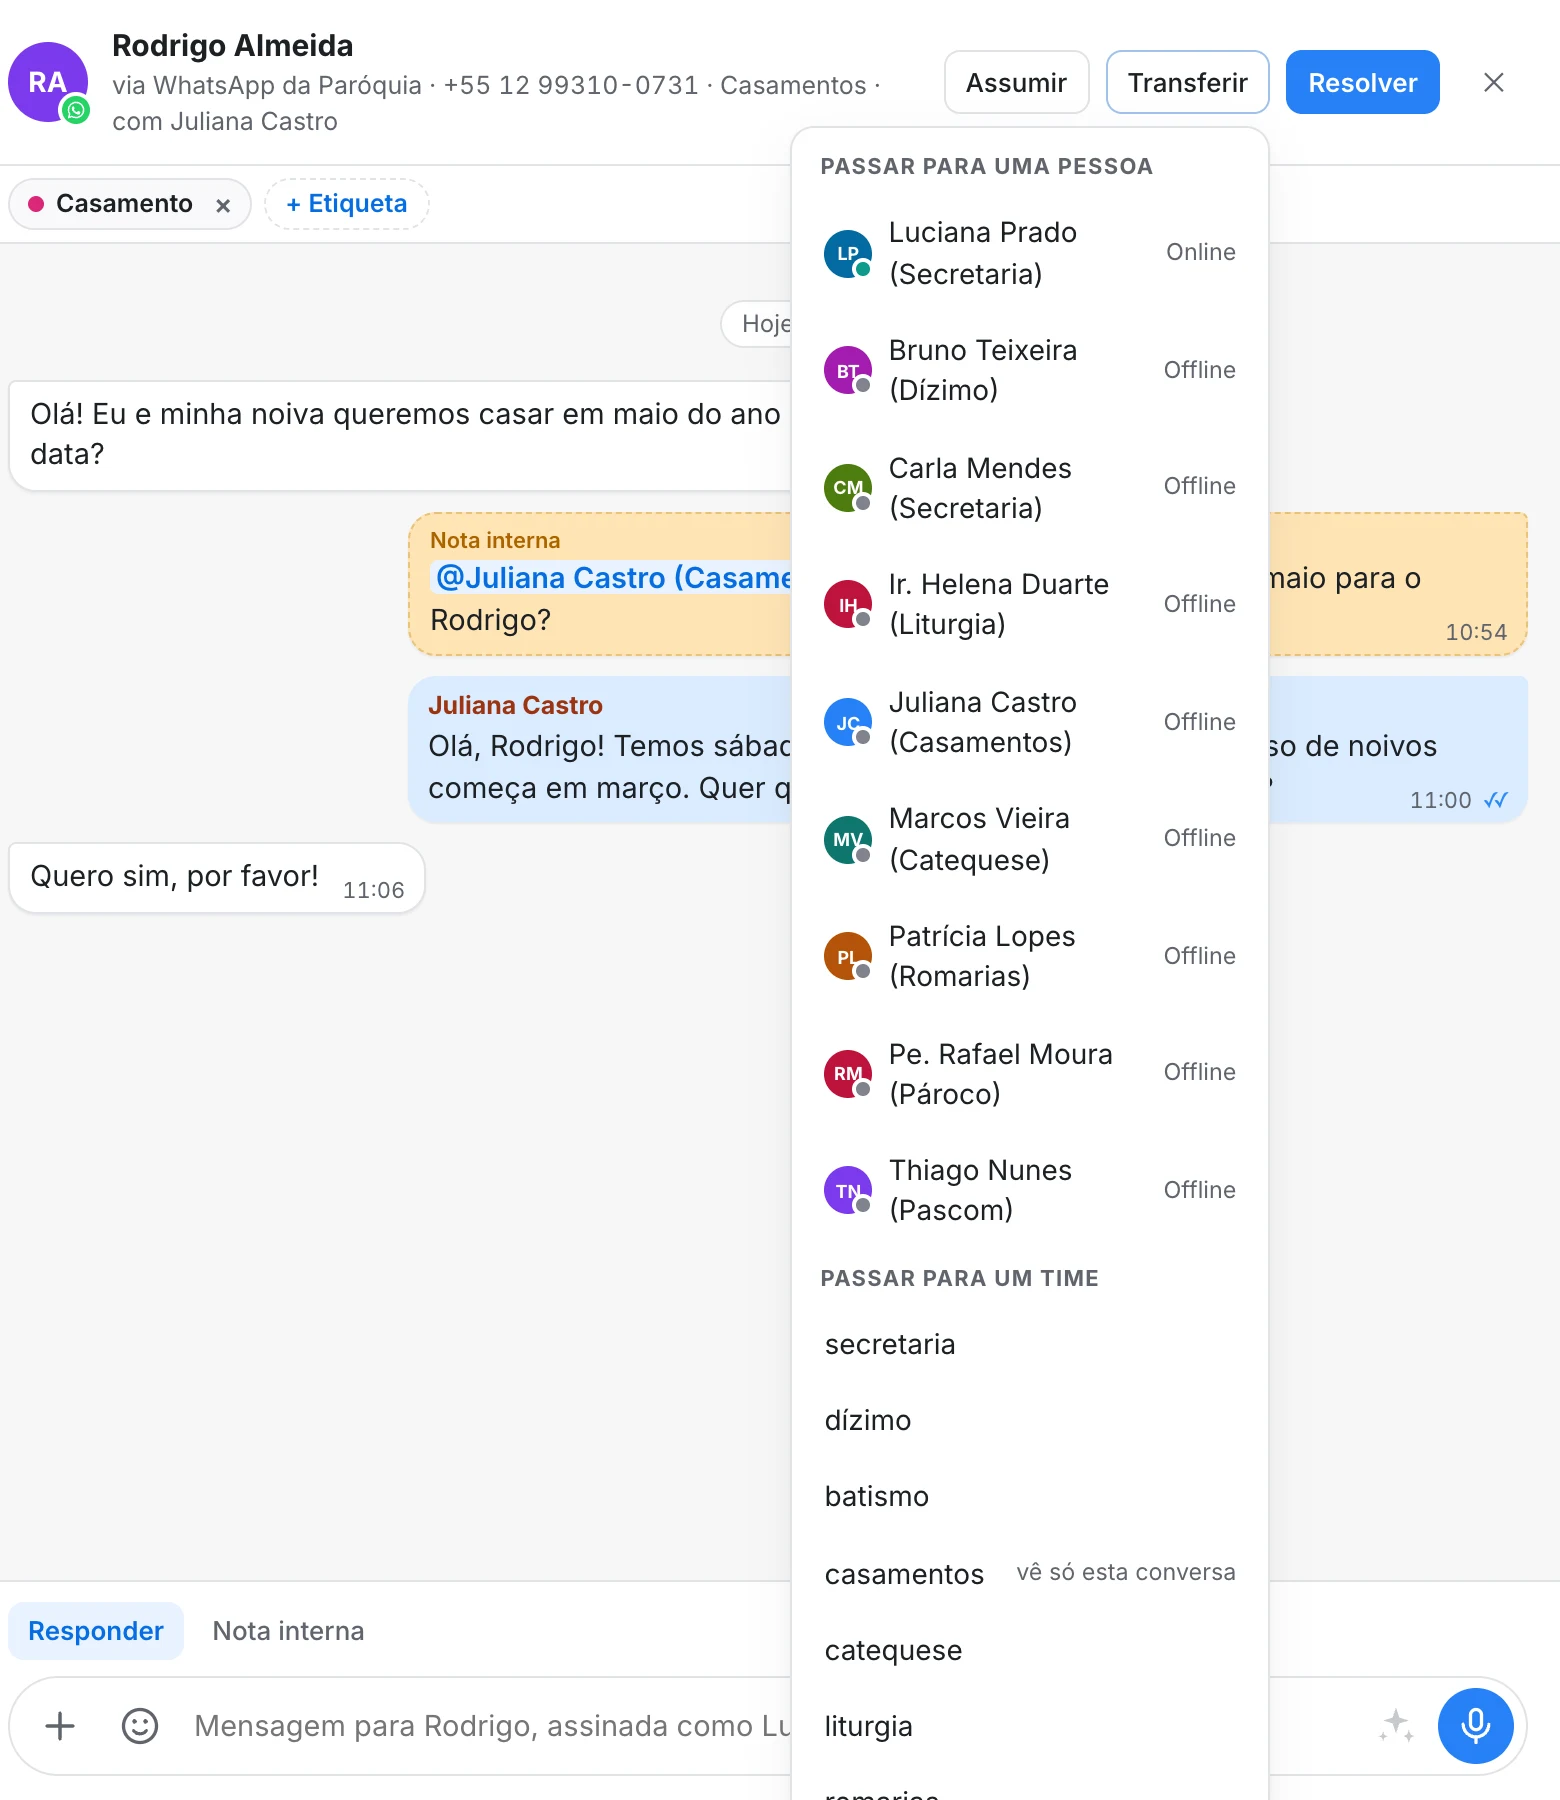Select Juliana Castro's JC avatar

tap(848, 722)
